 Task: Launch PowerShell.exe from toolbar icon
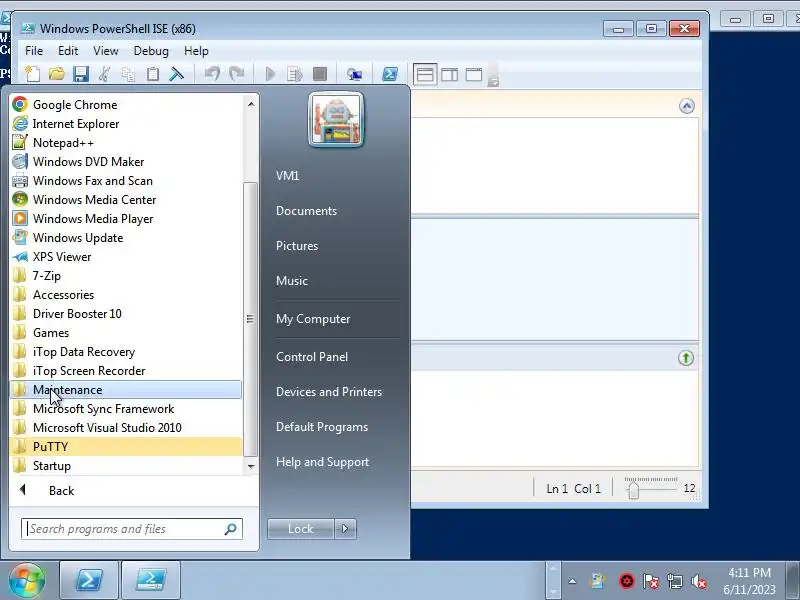(x=390, y=74)
